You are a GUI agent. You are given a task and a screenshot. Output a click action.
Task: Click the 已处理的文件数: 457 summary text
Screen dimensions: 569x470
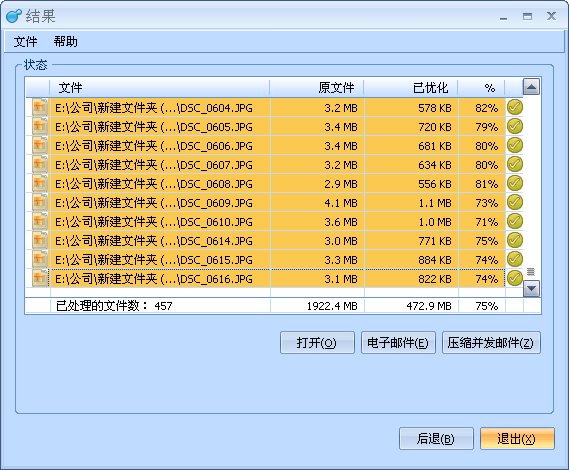tap(114, 306)
